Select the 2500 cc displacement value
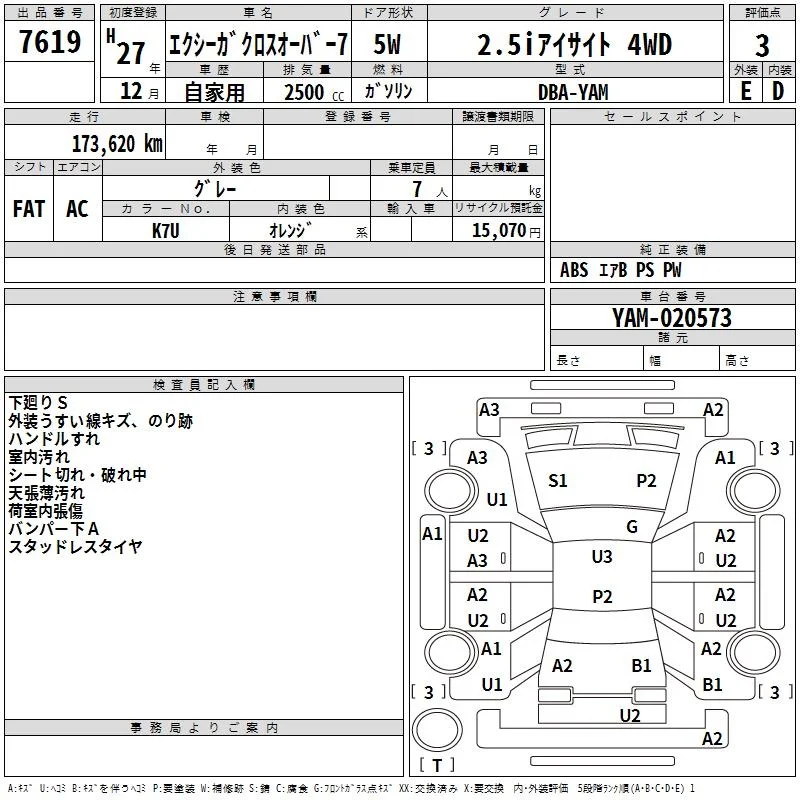 coord(314,92)
